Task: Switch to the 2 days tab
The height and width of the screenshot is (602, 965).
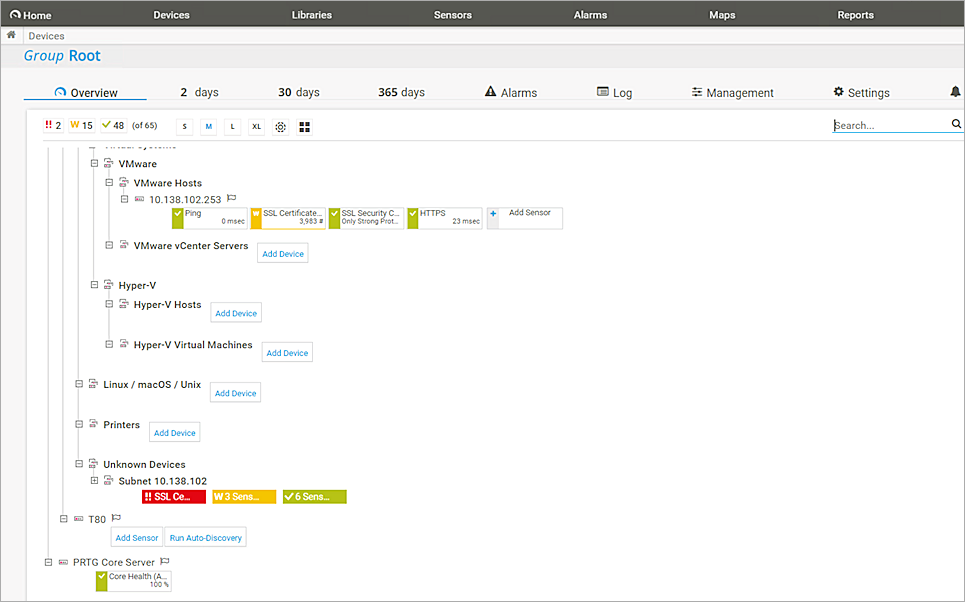Action: (199, 92)
